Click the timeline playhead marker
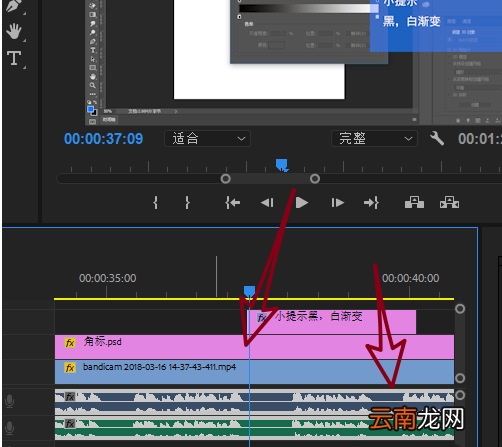The height and width of the screenshot is (447, 502). pyautogui.click(x=249, y=291)
